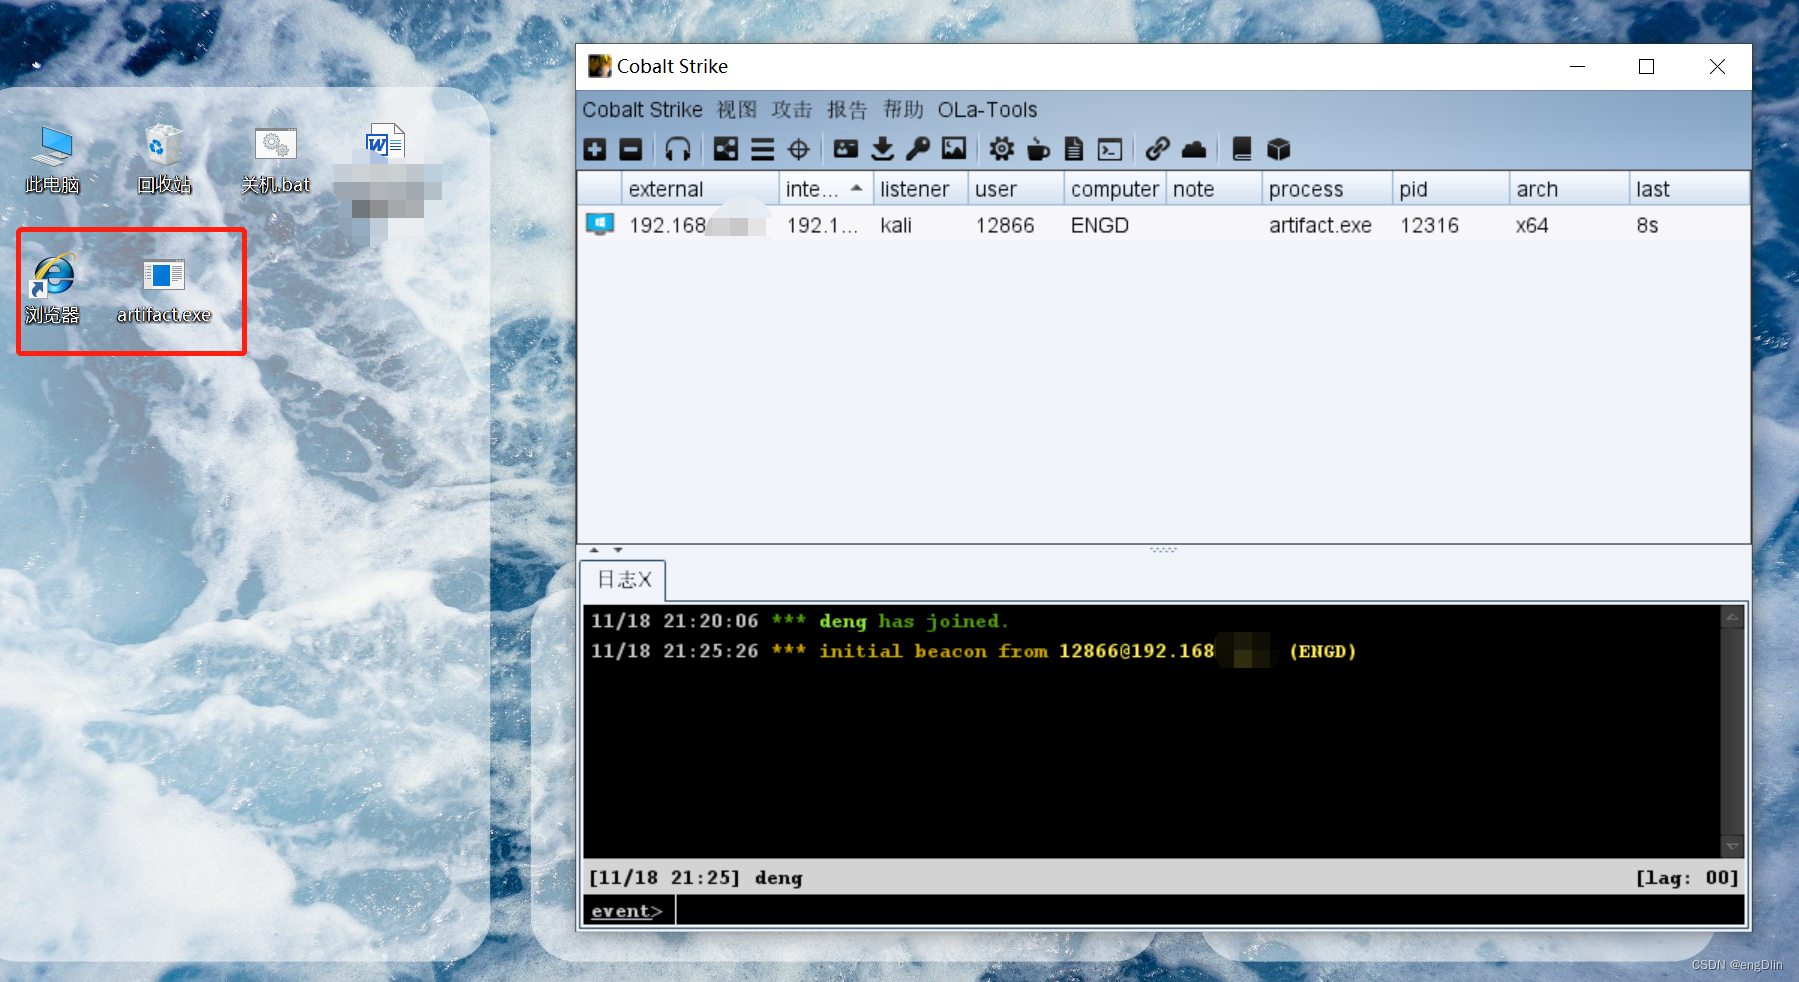Maximize the Cobalt Strike window

(1646, 67)
